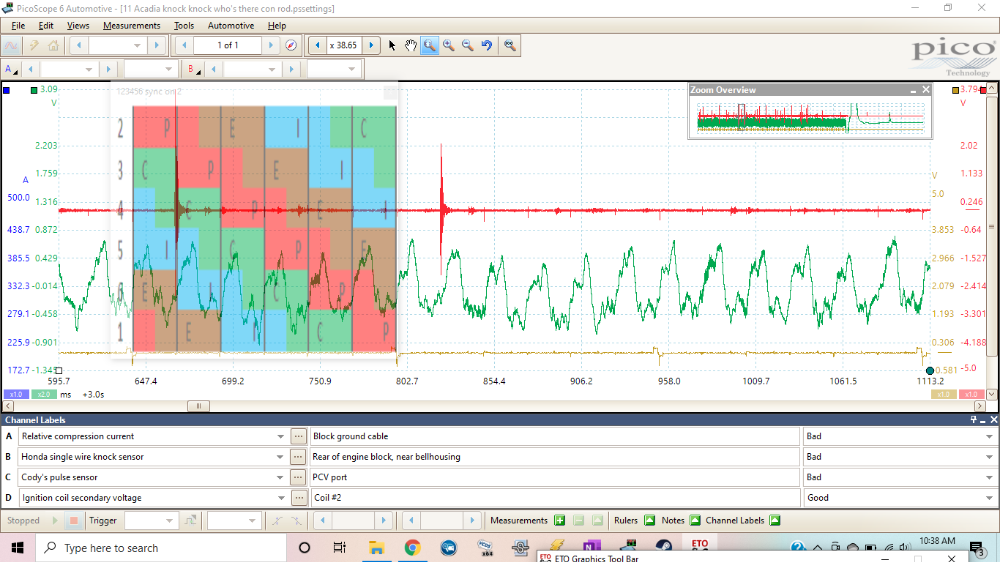Add a measurement with green plus
This screenshot has height=562, width=1000.
pos(560,521)
